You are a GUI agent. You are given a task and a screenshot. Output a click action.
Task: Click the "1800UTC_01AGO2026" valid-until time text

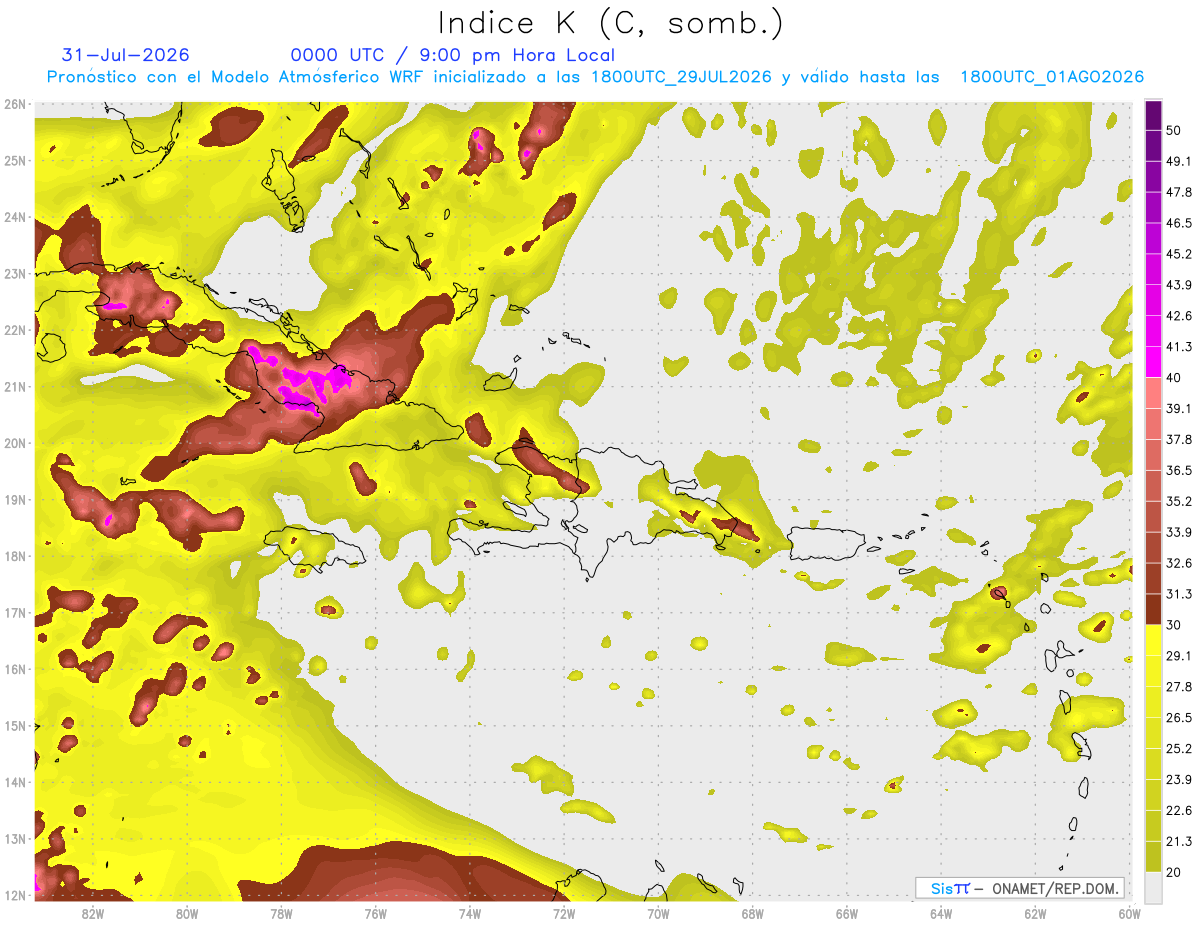(x=1052, y=77)
